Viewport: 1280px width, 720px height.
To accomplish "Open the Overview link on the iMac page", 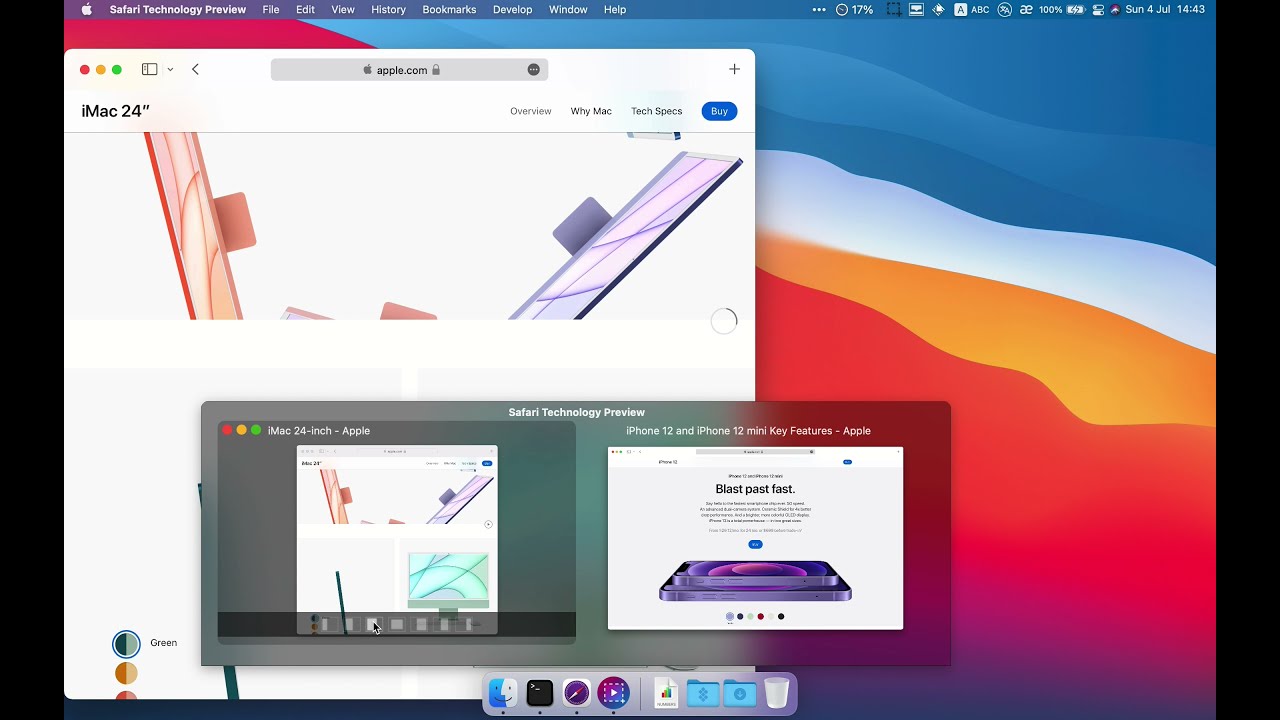I will [x=531, y=111].
